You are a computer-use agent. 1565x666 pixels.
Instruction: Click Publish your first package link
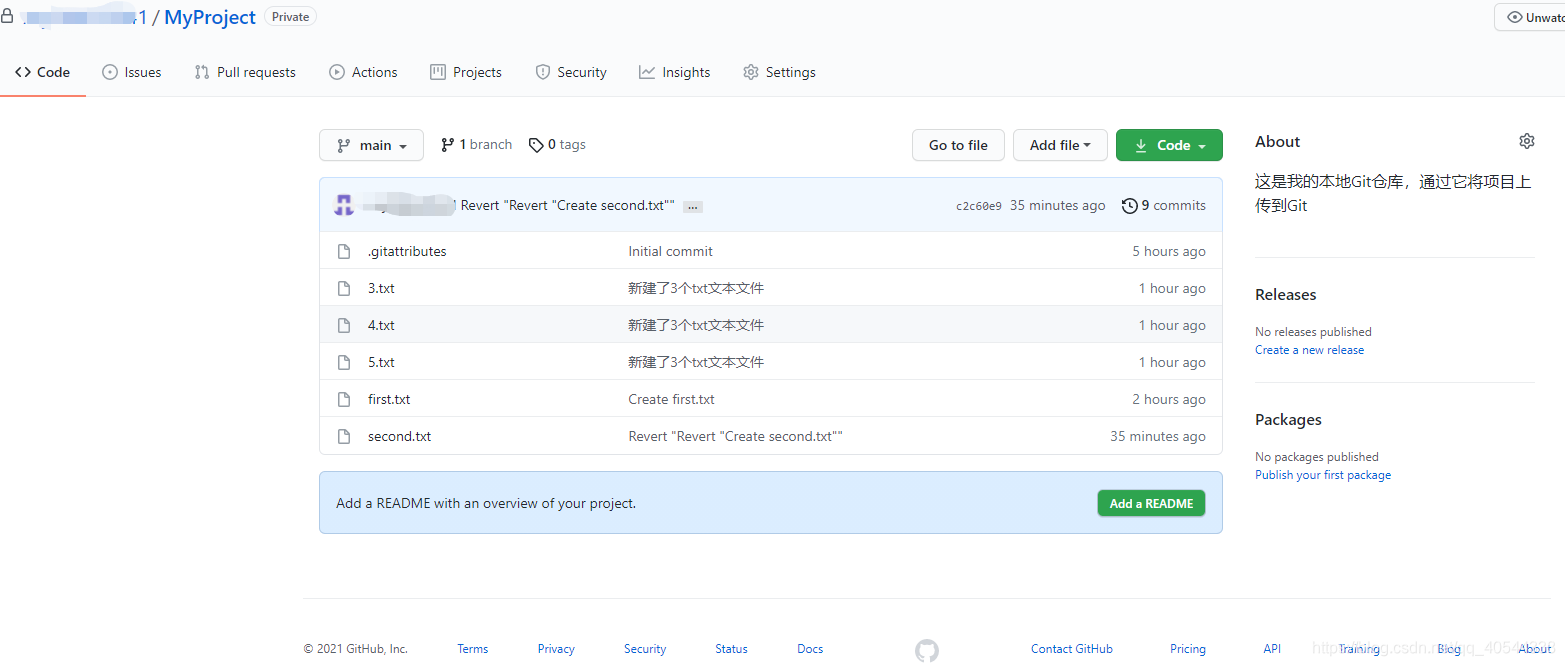pyautogui.click(x=1323, y=475)
